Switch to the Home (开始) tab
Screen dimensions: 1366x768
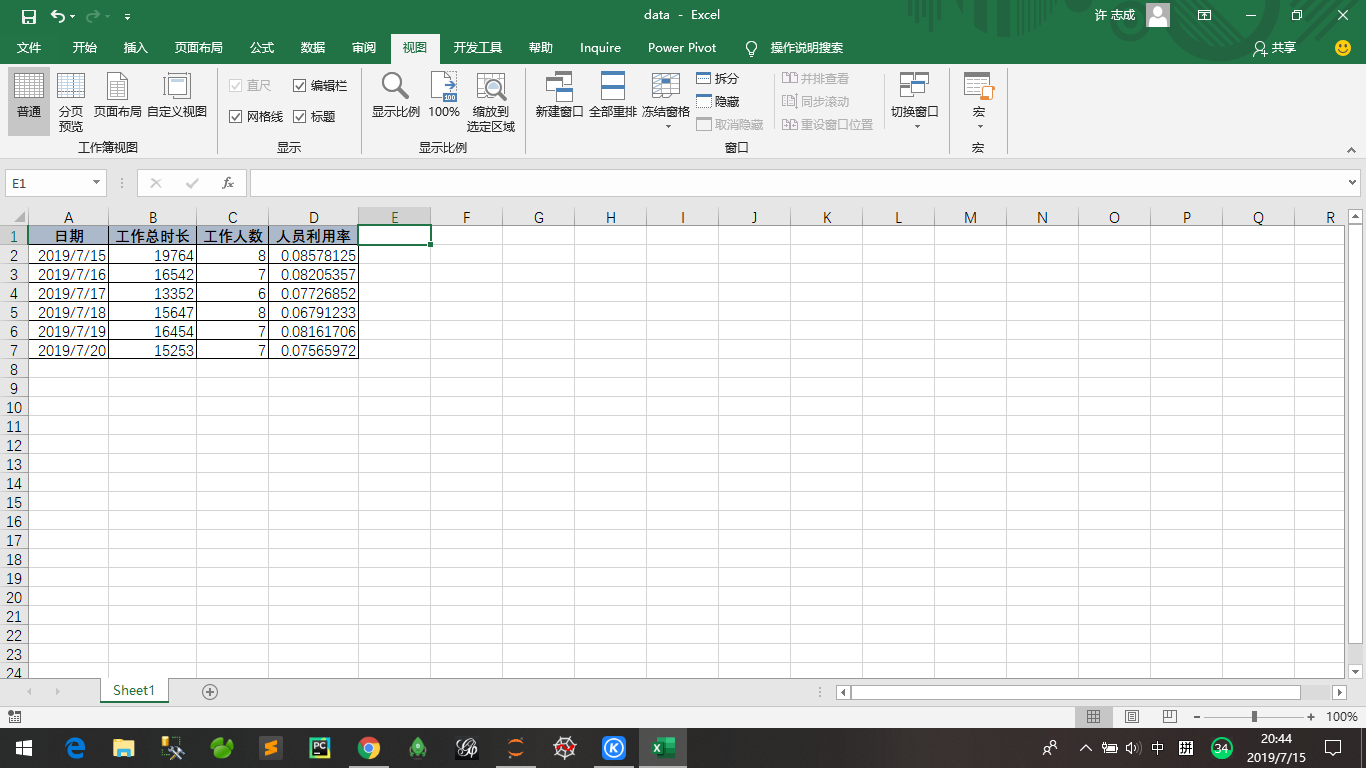[85, 48]
